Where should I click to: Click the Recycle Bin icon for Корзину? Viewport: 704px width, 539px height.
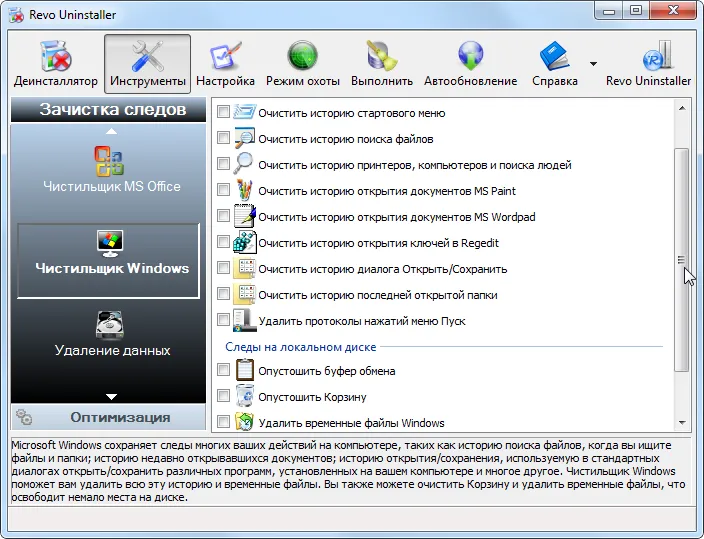tap(245, 396)
